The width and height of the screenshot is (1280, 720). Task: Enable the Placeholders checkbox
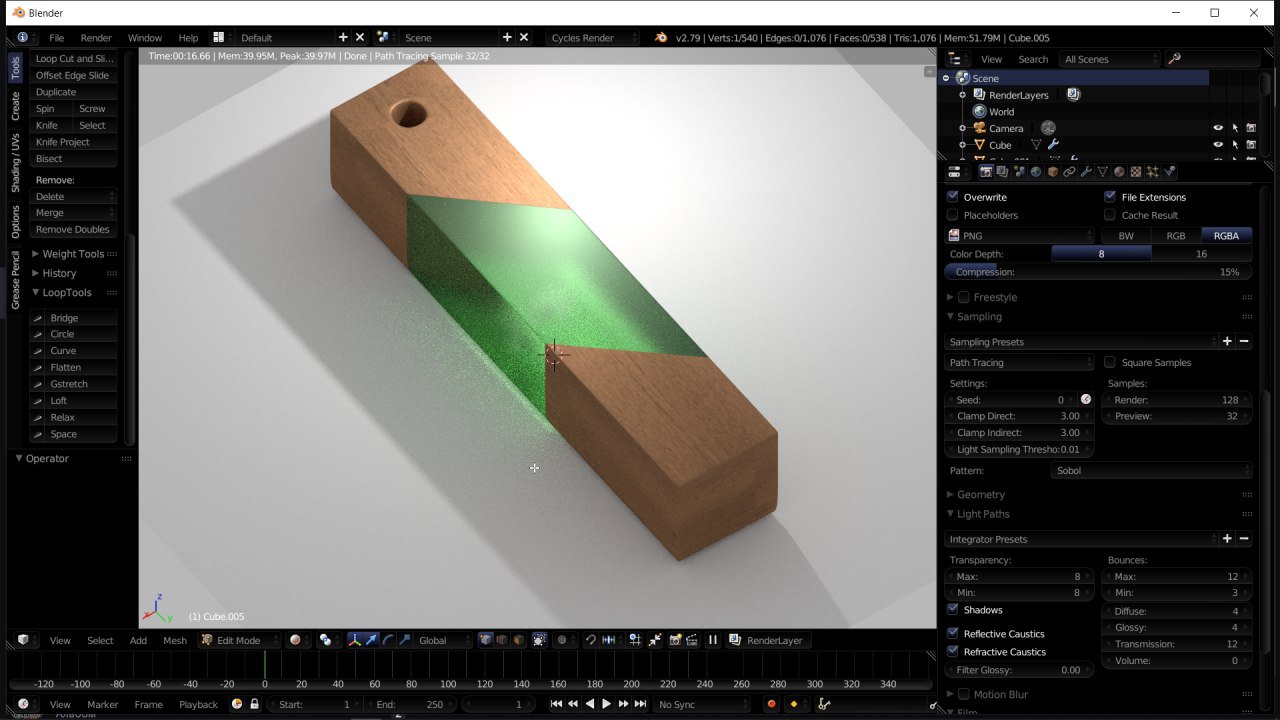953,215
